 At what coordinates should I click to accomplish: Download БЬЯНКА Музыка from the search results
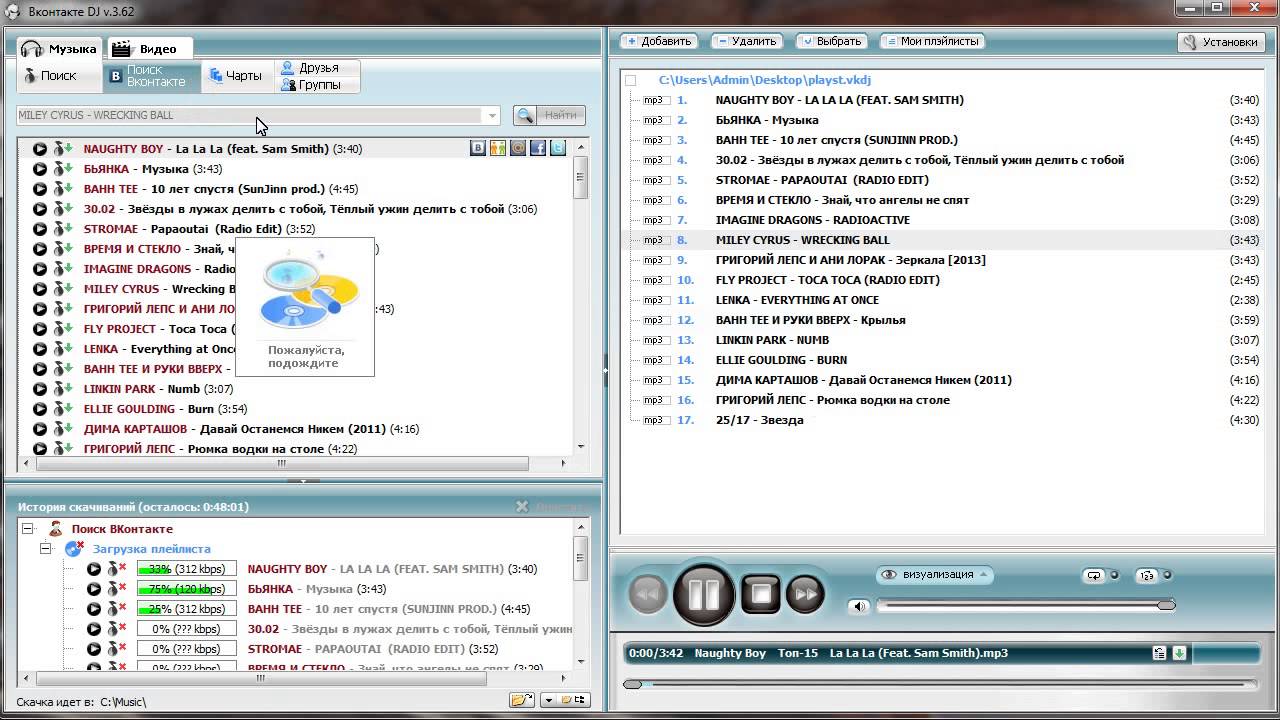click(x=63, y=169)
